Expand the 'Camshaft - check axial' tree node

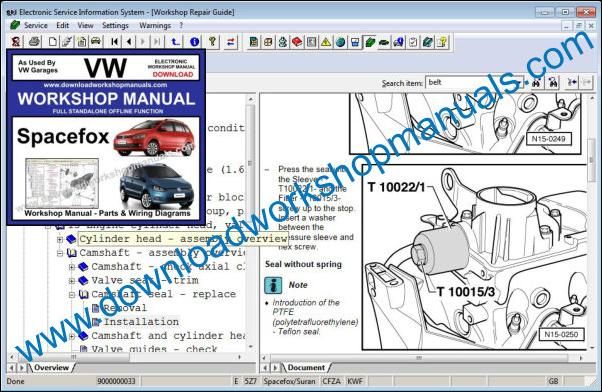72,267
